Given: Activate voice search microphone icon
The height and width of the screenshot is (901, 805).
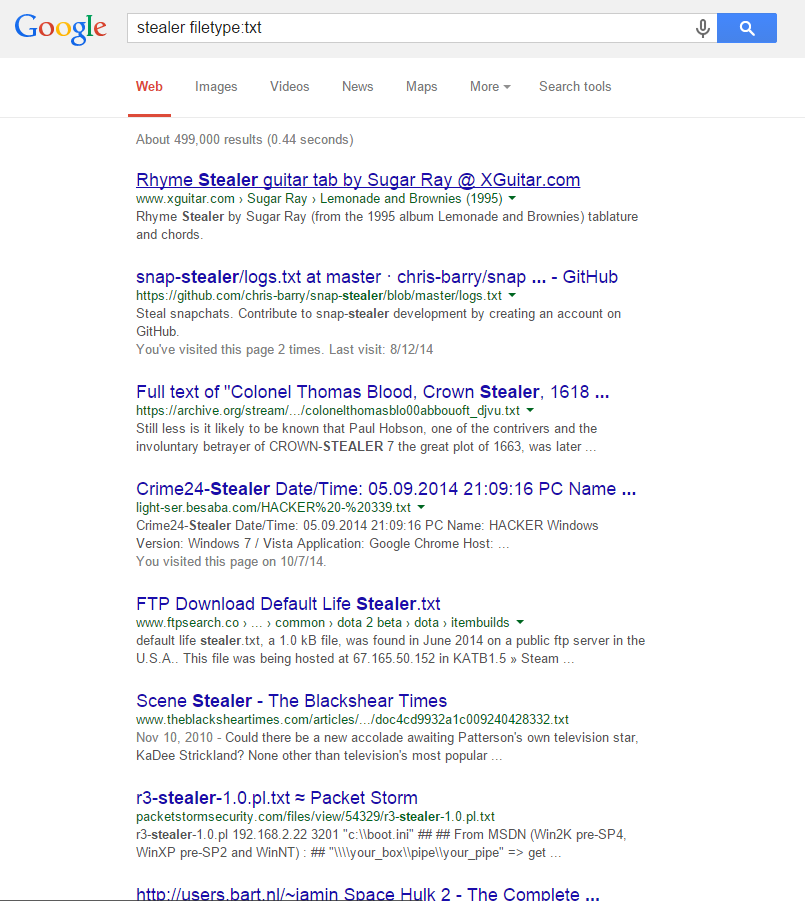Looking at the screenshot, I should tap(702, 28).
